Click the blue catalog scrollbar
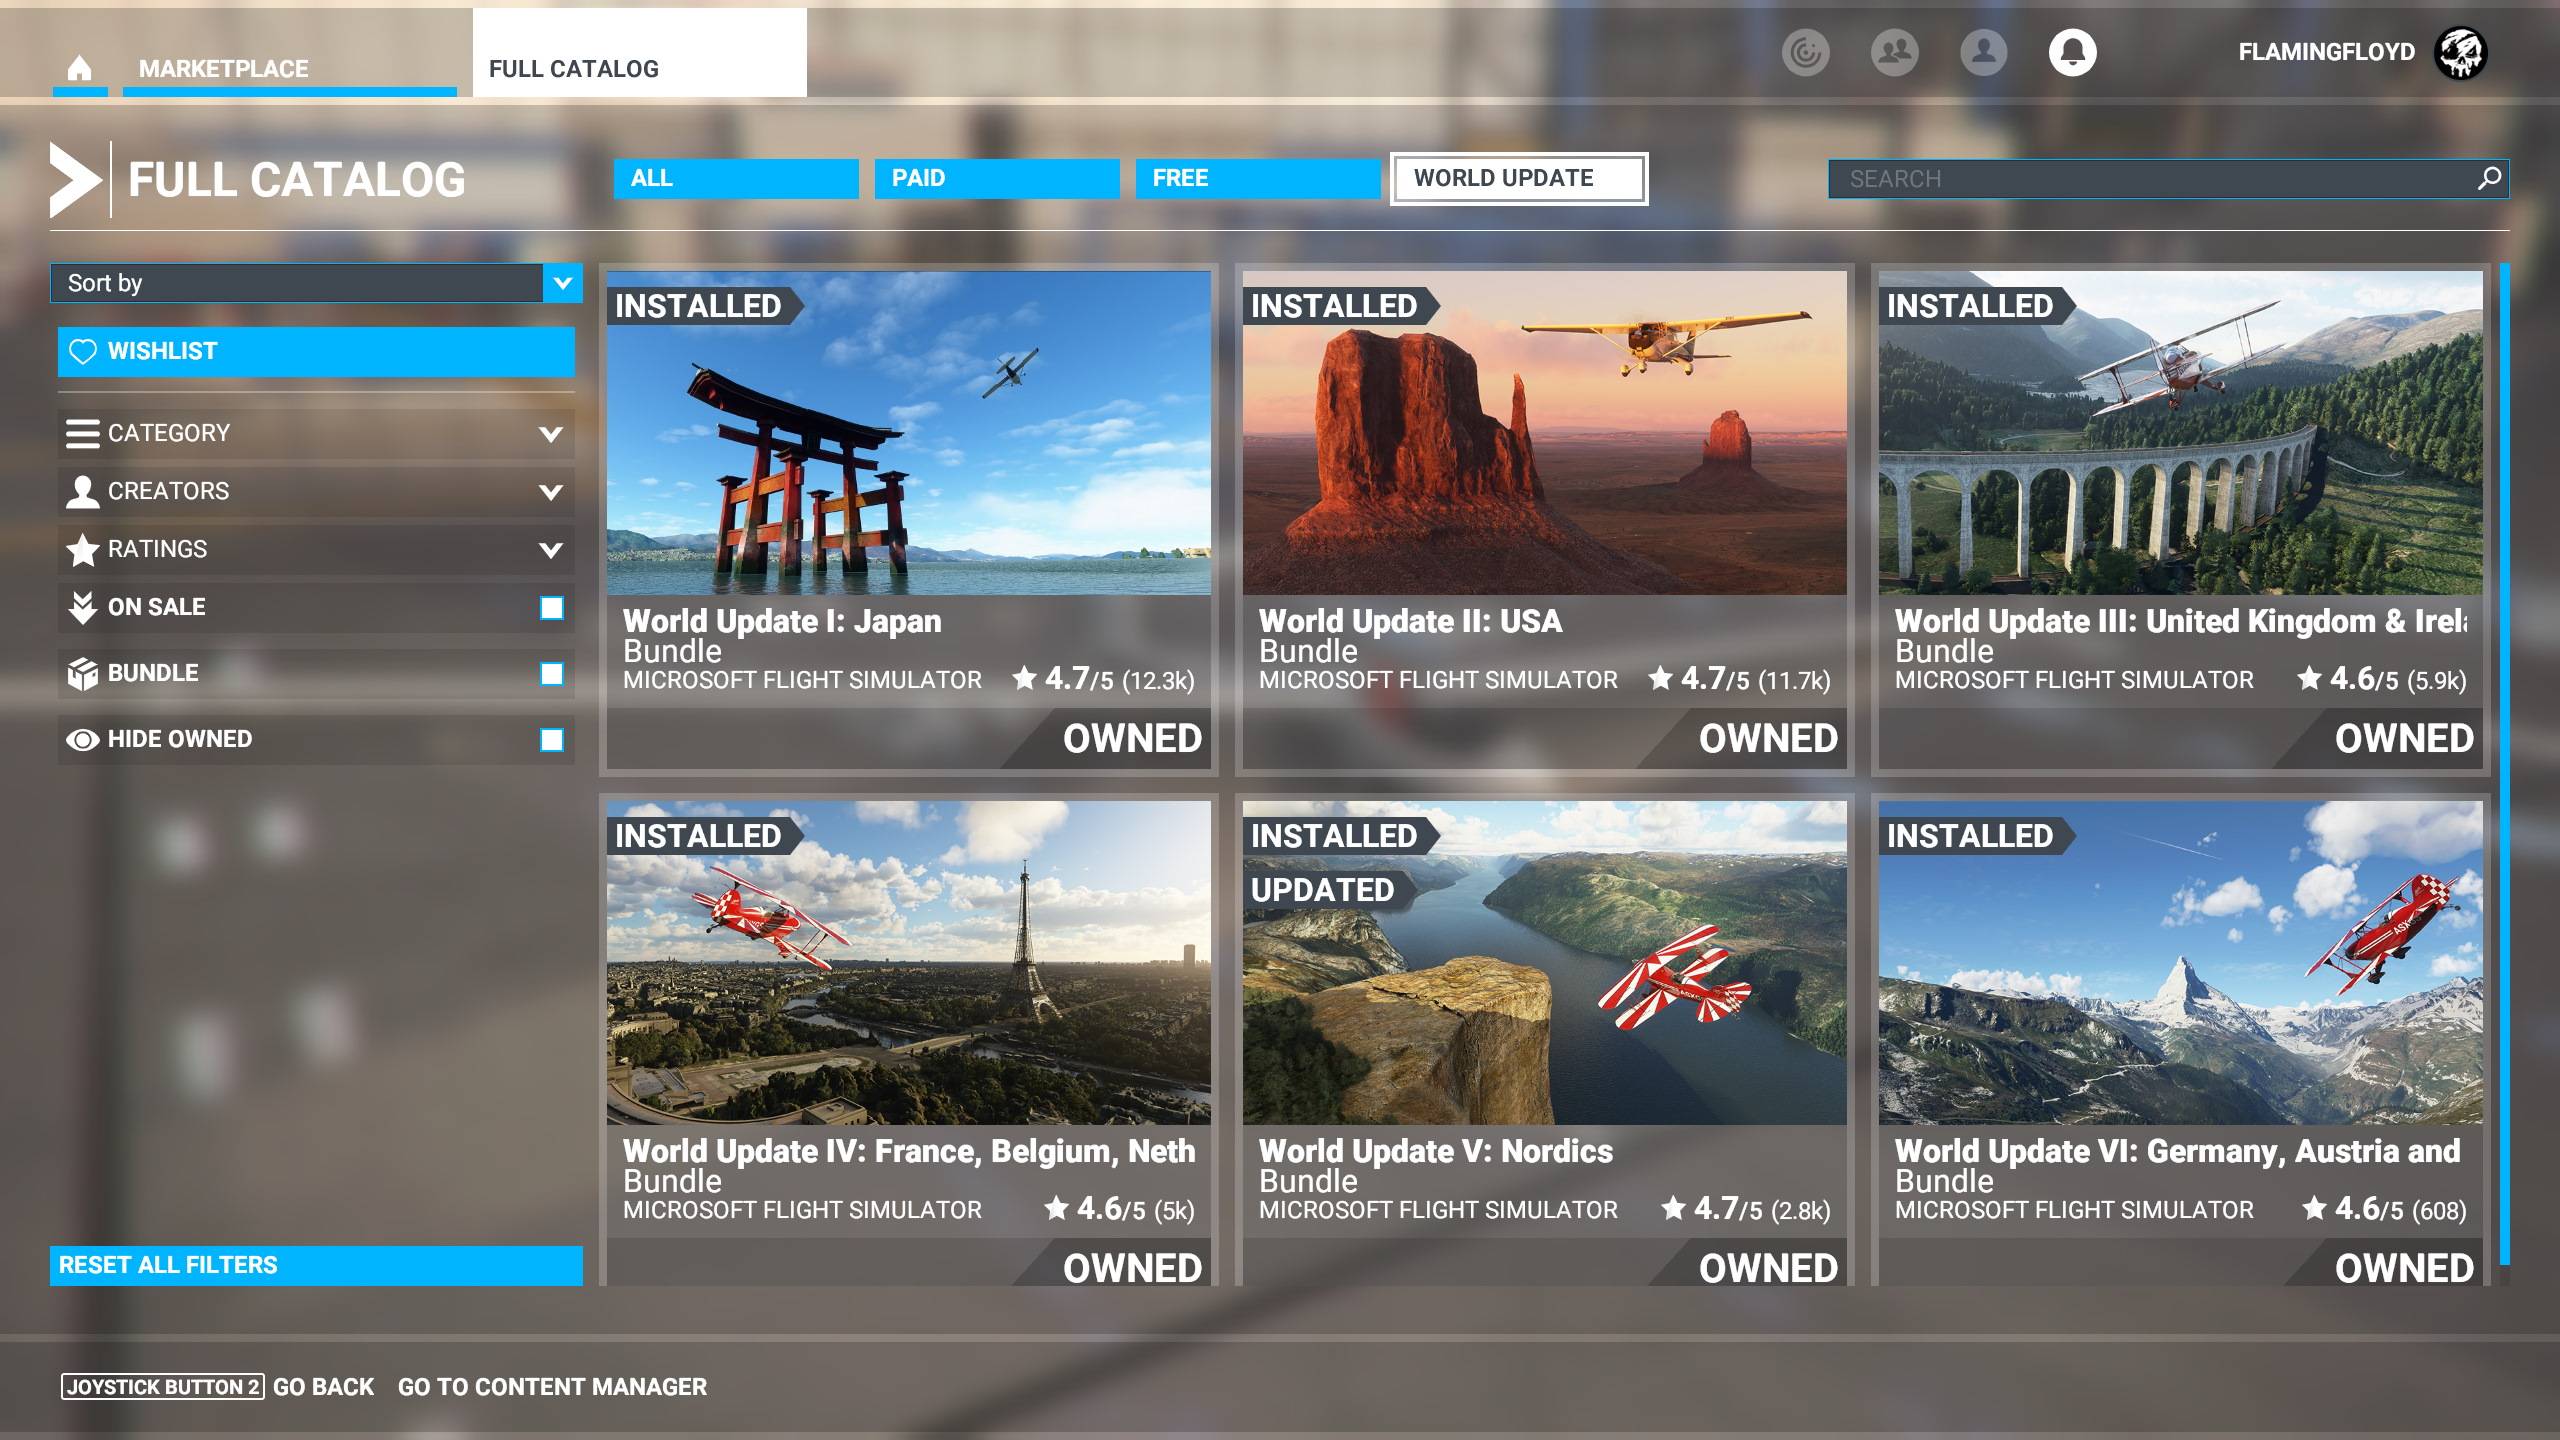2560x1440 pixels. [x=2505, y=760]
